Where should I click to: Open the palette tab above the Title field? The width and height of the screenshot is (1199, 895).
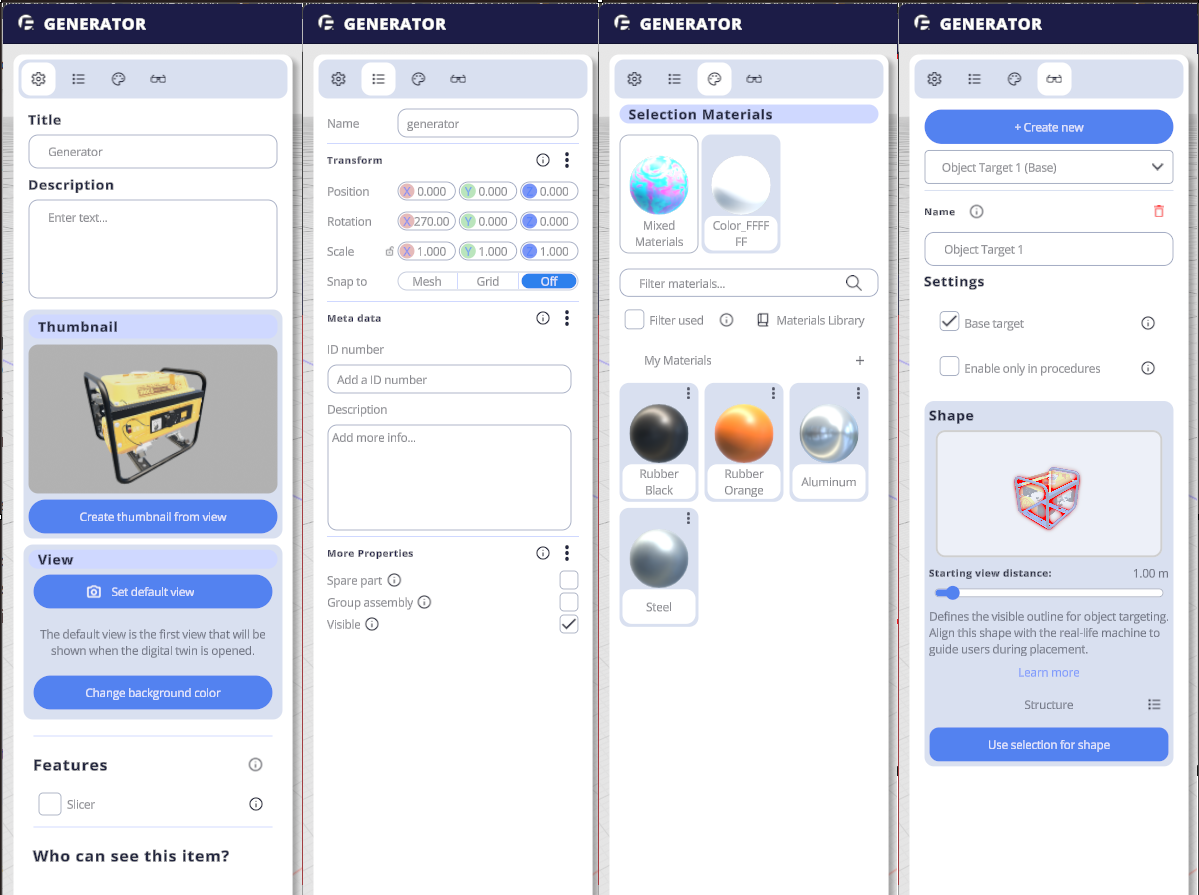[118, 79]
